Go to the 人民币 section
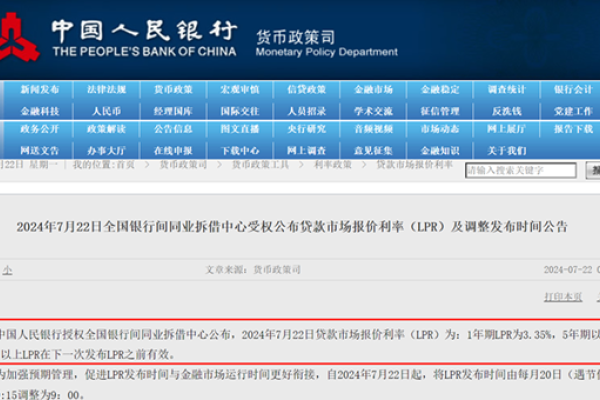Viewport: 600px width, 400px height. [x=106, y=111]
